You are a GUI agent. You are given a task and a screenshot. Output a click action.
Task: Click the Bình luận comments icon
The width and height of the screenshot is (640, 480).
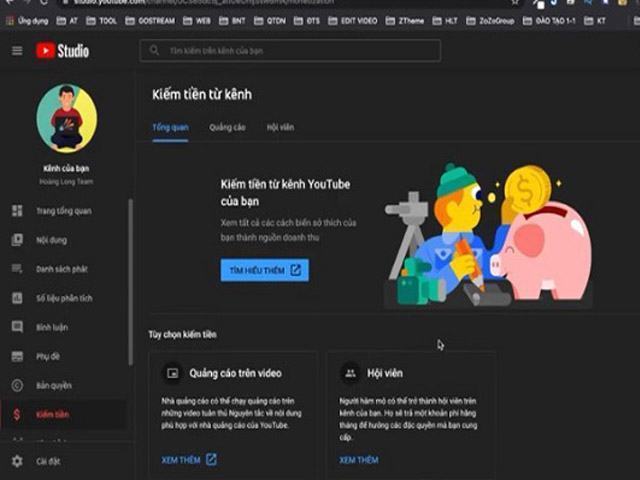pyautogui.click(x=17, y=327)
